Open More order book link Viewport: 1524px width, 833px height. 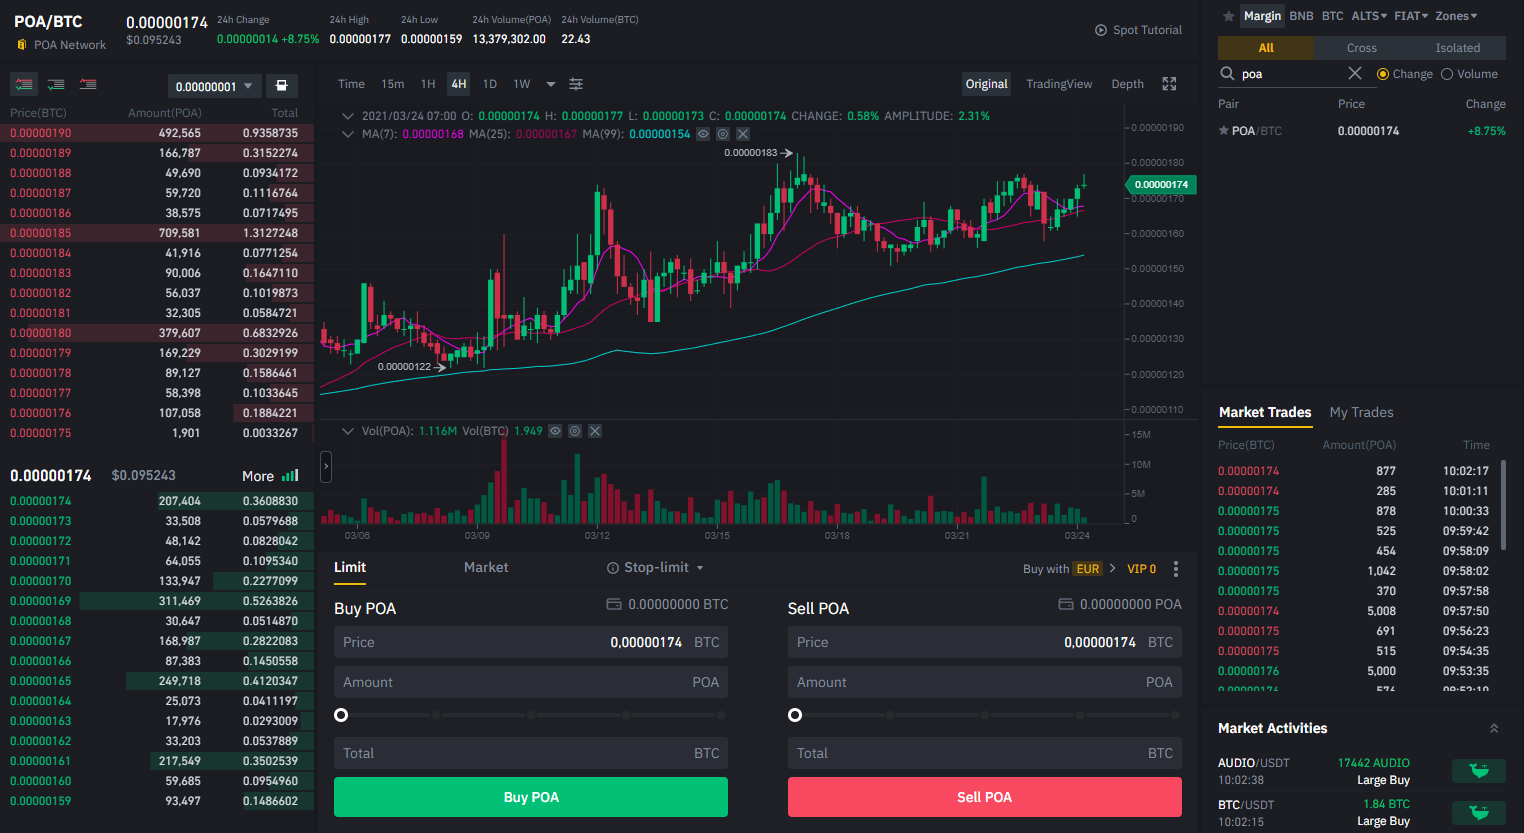[x=258, y=476]
